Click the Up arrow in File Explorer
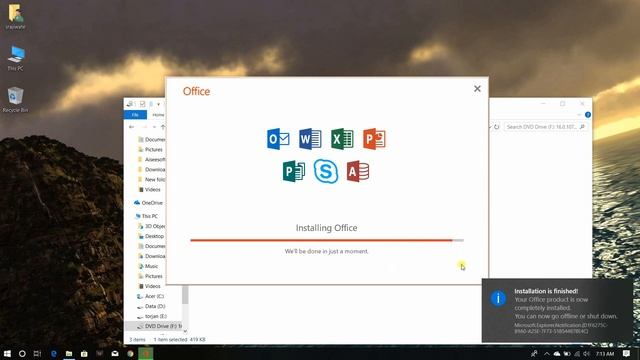The width and height of the screenshot is (640, 360). [162, 127]
